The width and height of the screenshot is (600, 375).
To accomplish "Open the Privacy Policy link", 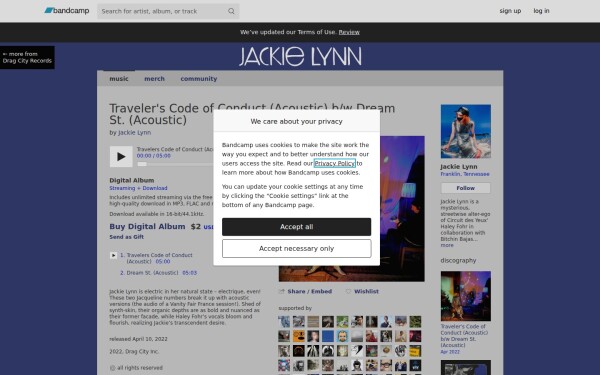I will click(x=334, y=163).
